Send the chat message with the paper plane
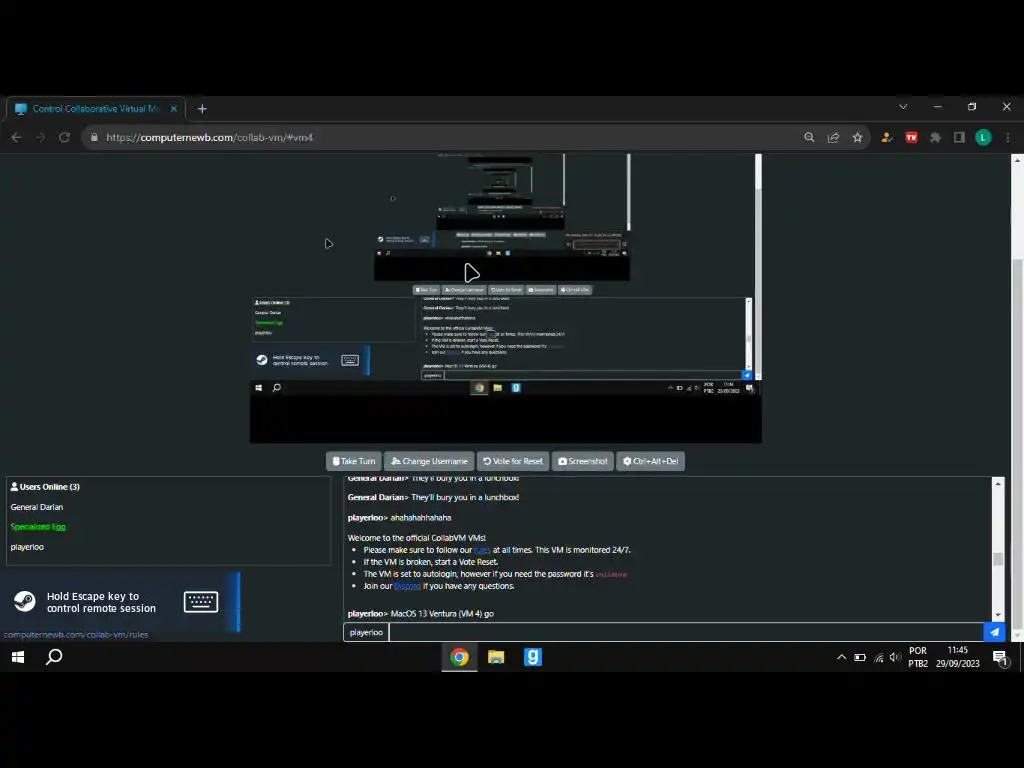The height and width of the screenshot is (768, 1024). coord(994,632)
